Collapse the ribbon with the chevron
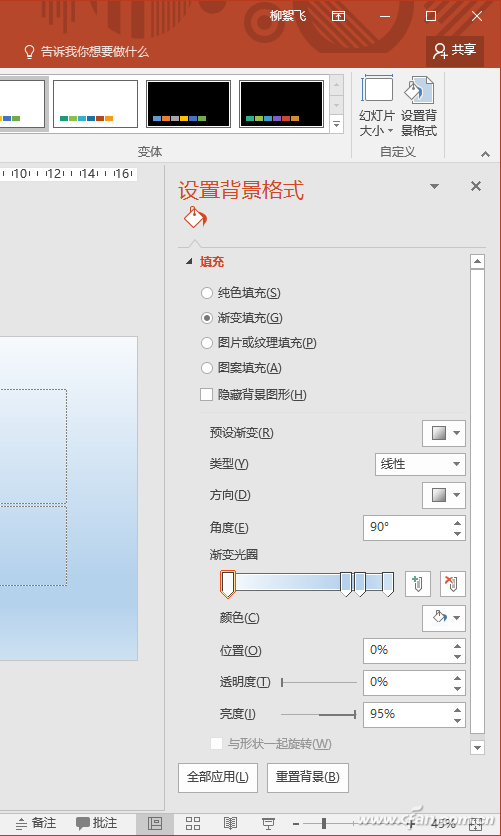Screen dimensions: 501x836 click(485, 155)
